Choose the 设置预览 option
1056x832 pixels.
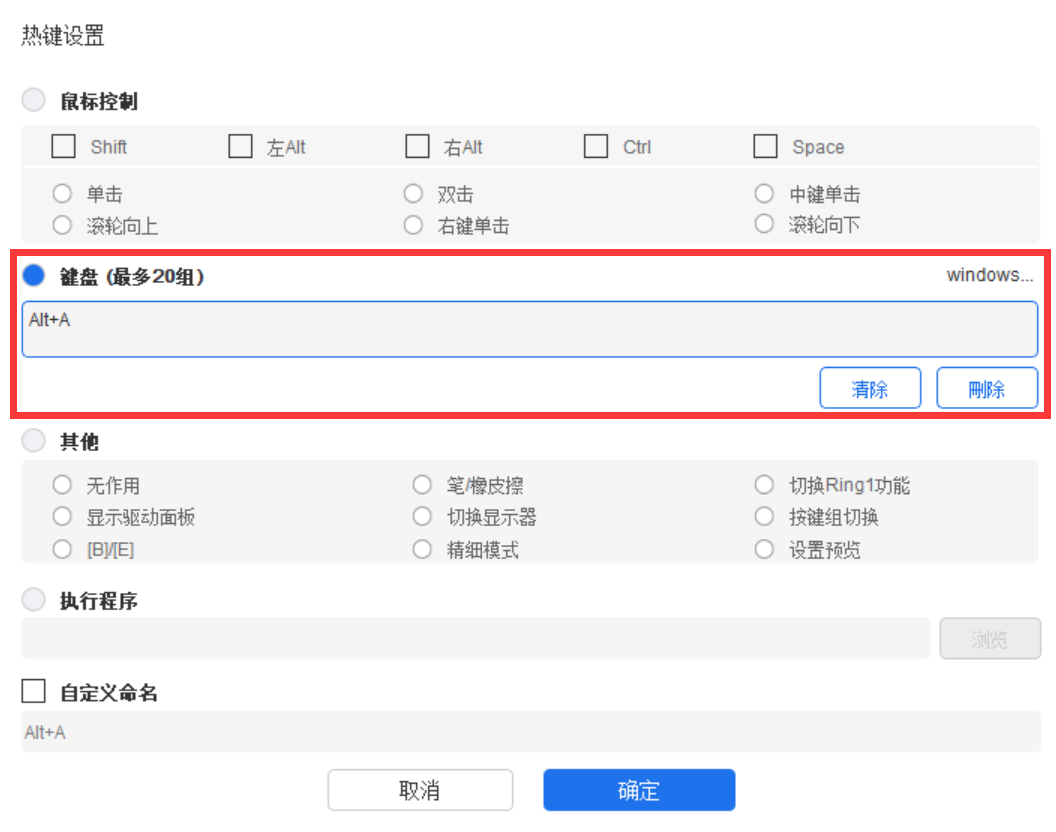(764, 549)
